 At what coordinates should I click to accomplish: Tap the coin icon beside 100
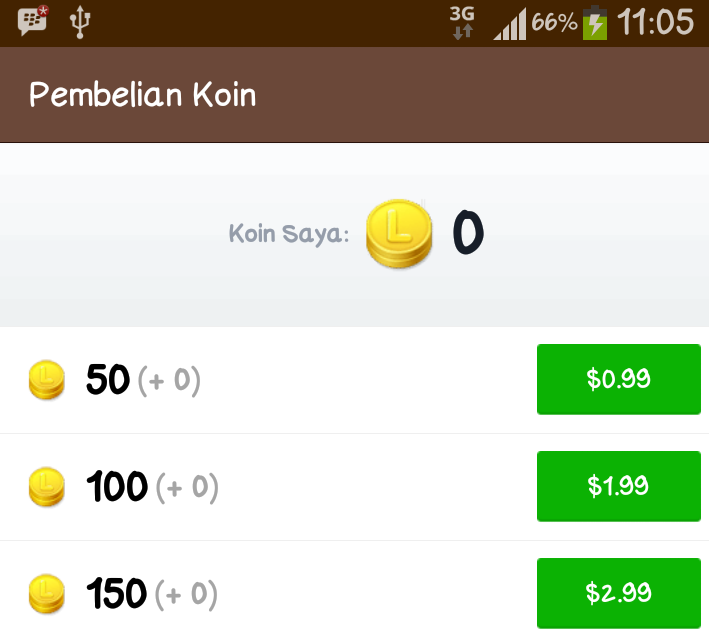pos(47,487)
